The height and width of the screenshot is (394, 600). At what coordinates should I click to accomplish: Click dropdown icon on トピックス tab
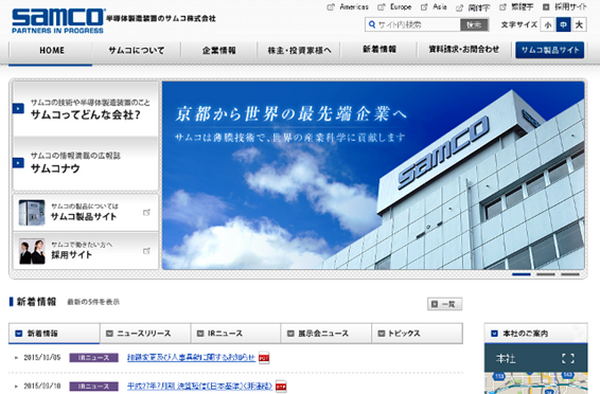click(381, 334)
